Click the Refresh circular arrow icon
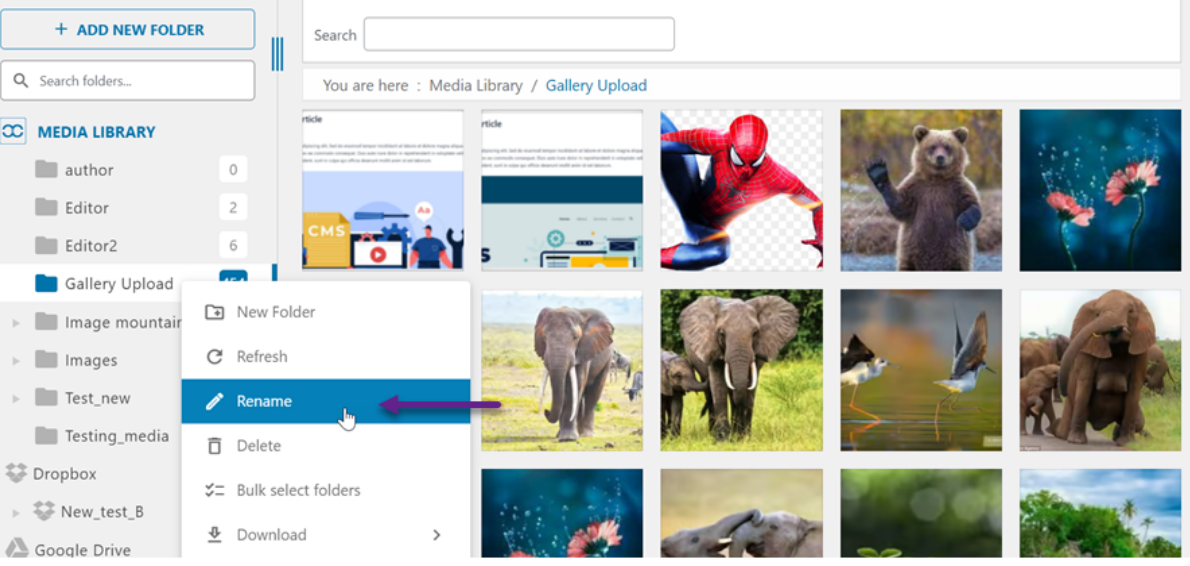This screenshot has width=1190, height=566. tap(215, 357)
